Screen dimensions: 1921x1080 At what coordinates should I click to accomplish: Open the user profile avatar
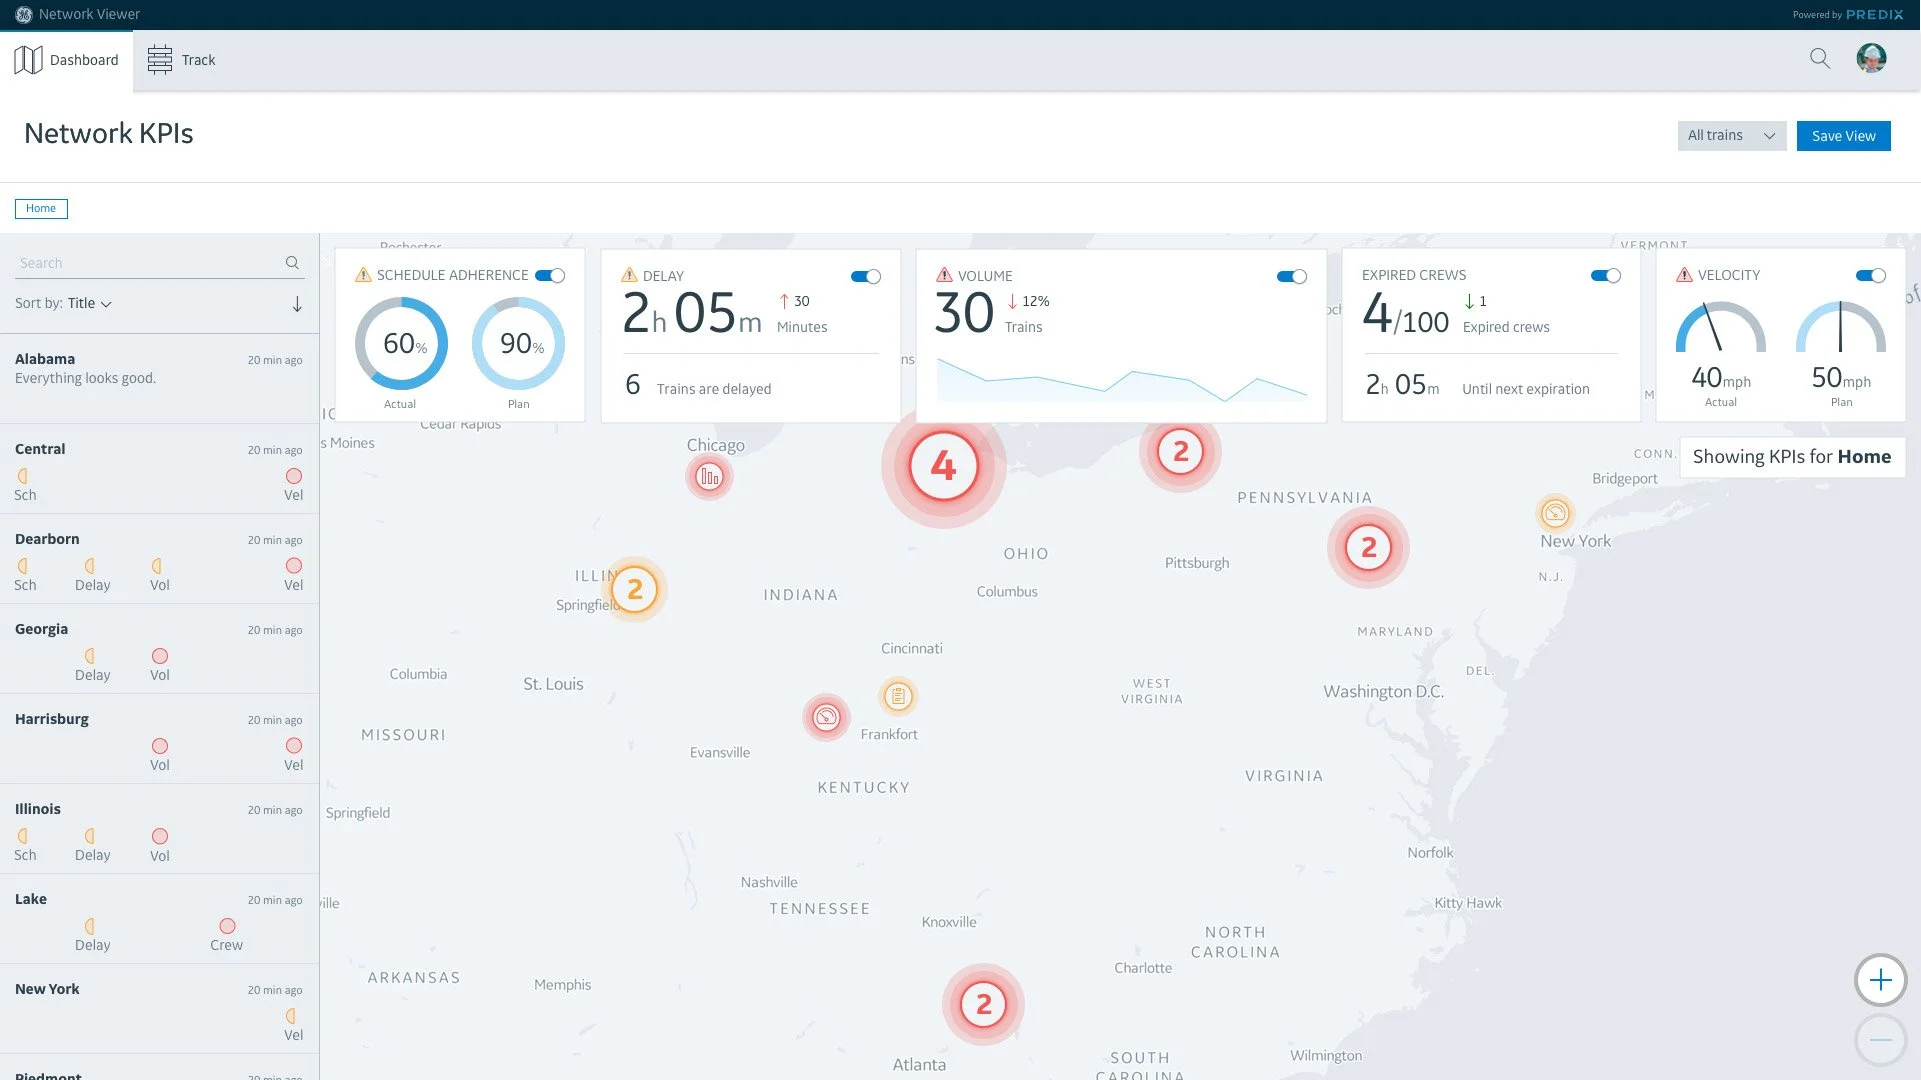tap(1871, 59)
